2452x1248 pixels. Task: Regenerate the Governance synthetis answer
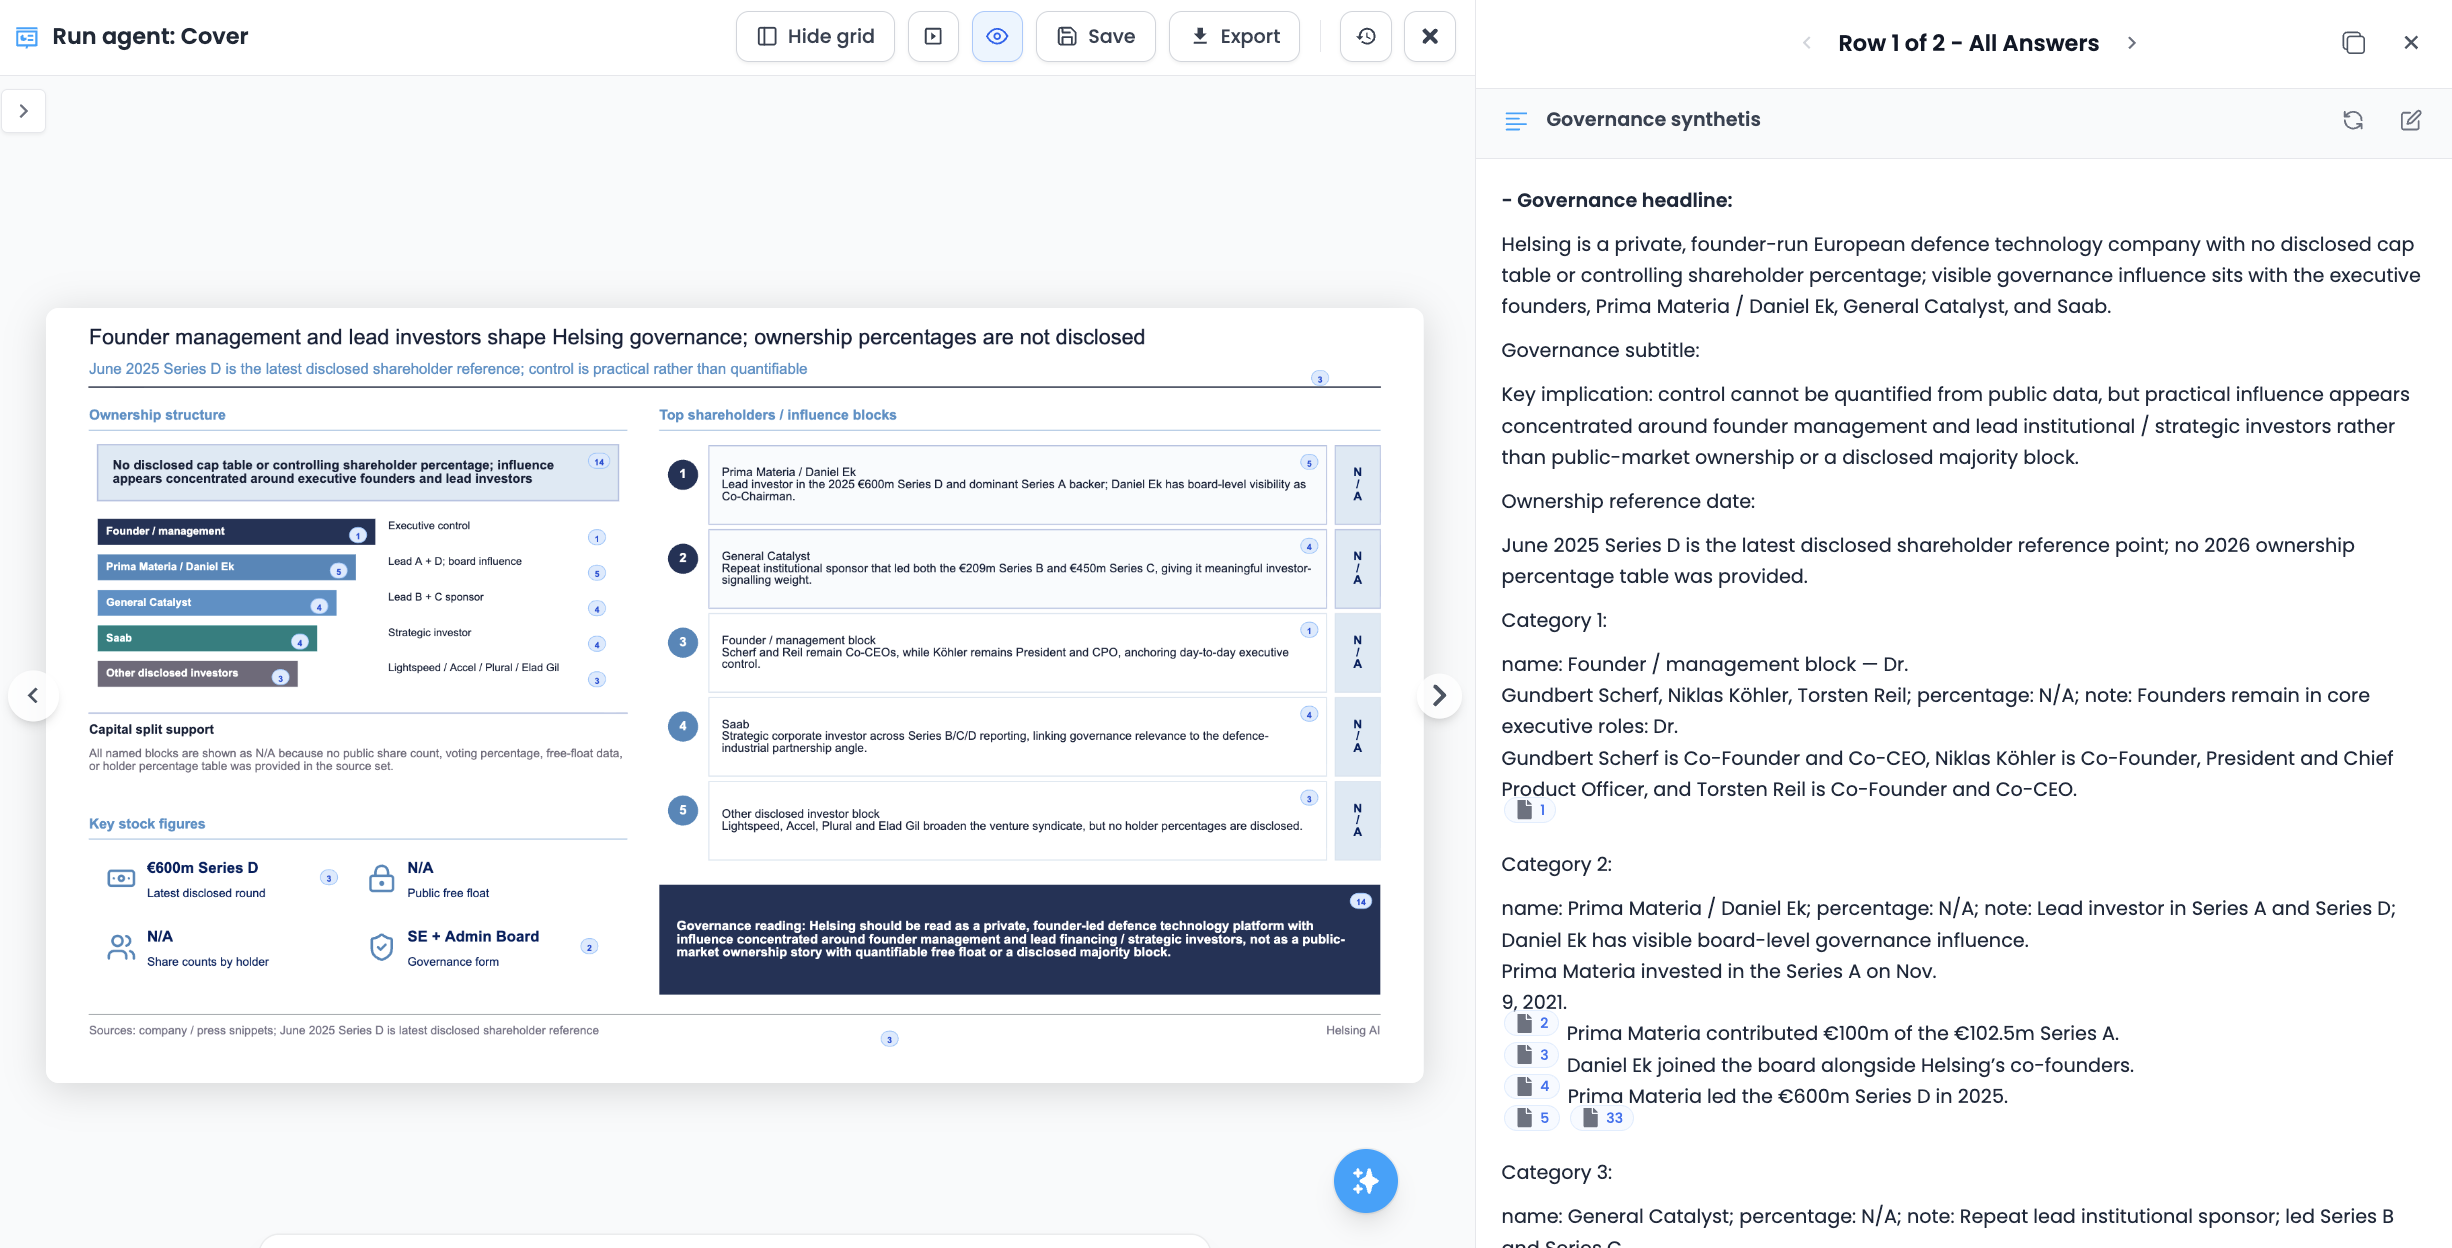point(2353,120)
